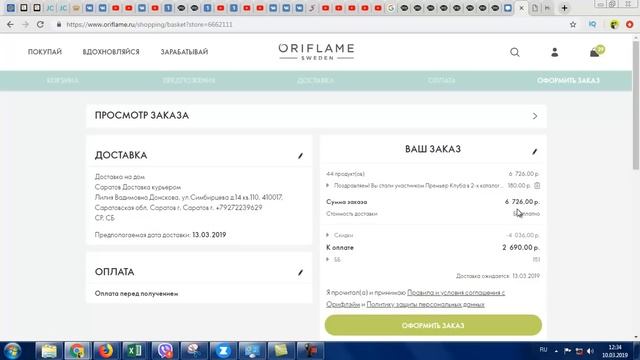This screenshot has width=640, height=360.
Task: Open Правила и условия соглашения link
Action: 456,293
